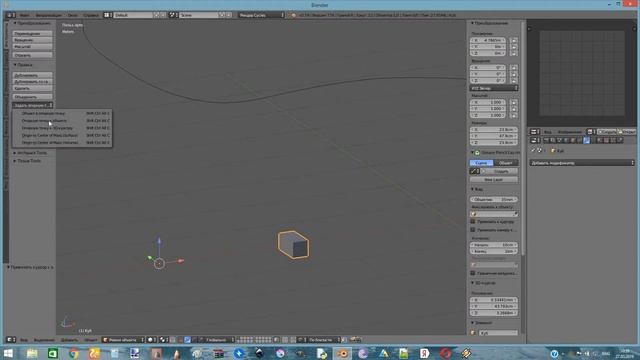The width and height of the screenshot is (640, 360).
Task: Click the image browse icon in image editor header
Action: pos(591,132)
